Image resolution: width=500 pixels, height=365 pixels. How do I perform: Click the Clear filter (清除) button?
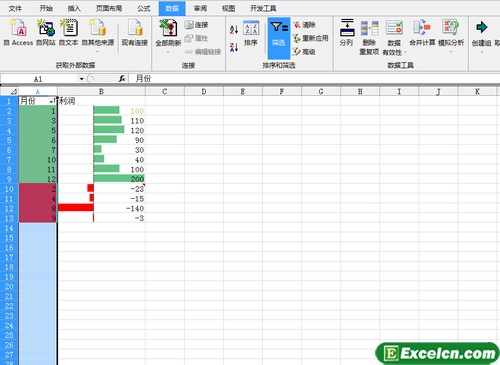coord(304,25)
